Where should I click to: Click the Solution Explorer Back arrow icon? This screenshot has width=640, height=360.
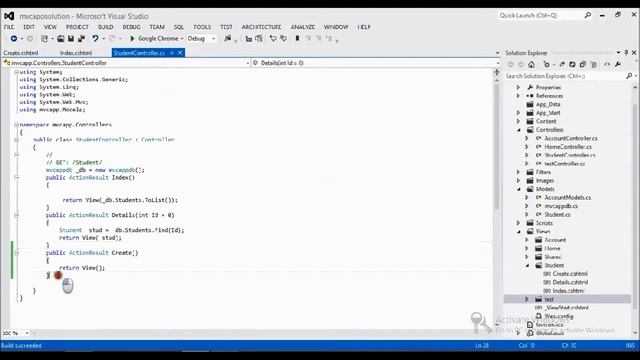[510, 64]
